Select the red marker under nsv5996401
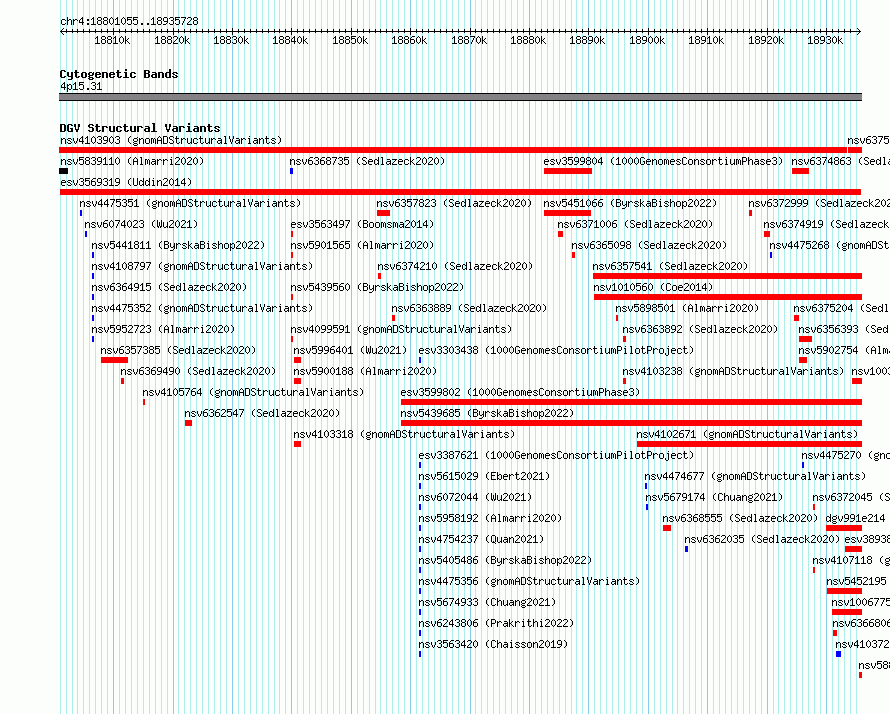890x714 pixels. pos(297,360)
